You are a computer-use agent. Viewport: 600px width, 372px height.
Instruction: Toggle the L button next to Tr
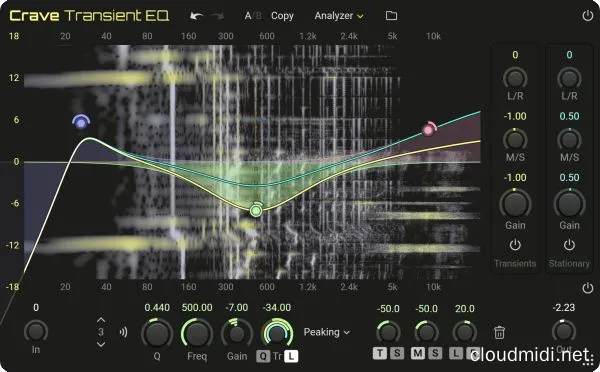click(292, 356)
